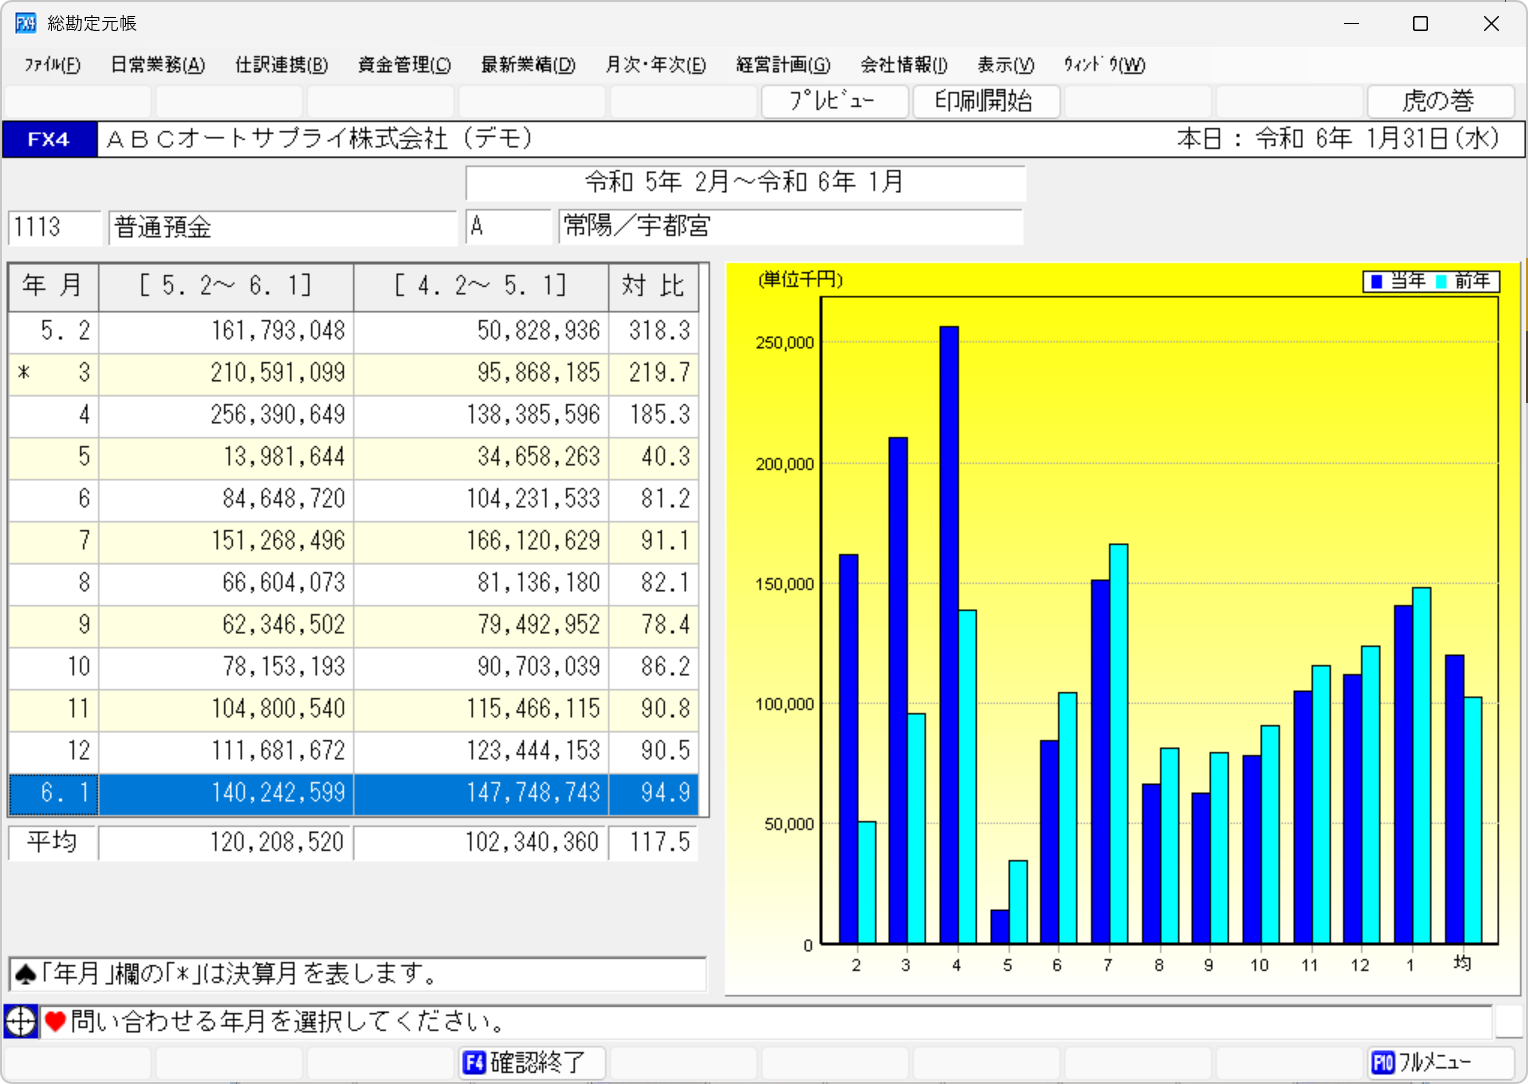Select the month 4 row in table
This screenshot has height=1084, width=1528.
click(353, 415)
